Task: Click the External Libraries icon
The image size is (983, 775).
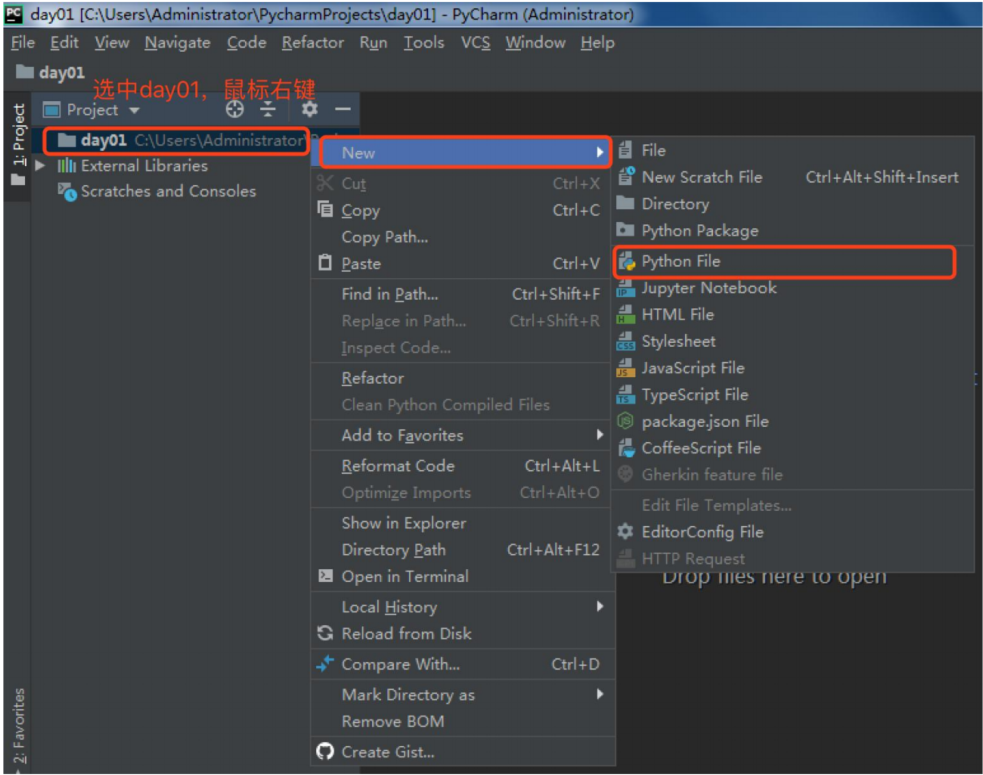Action: (66, 166)
